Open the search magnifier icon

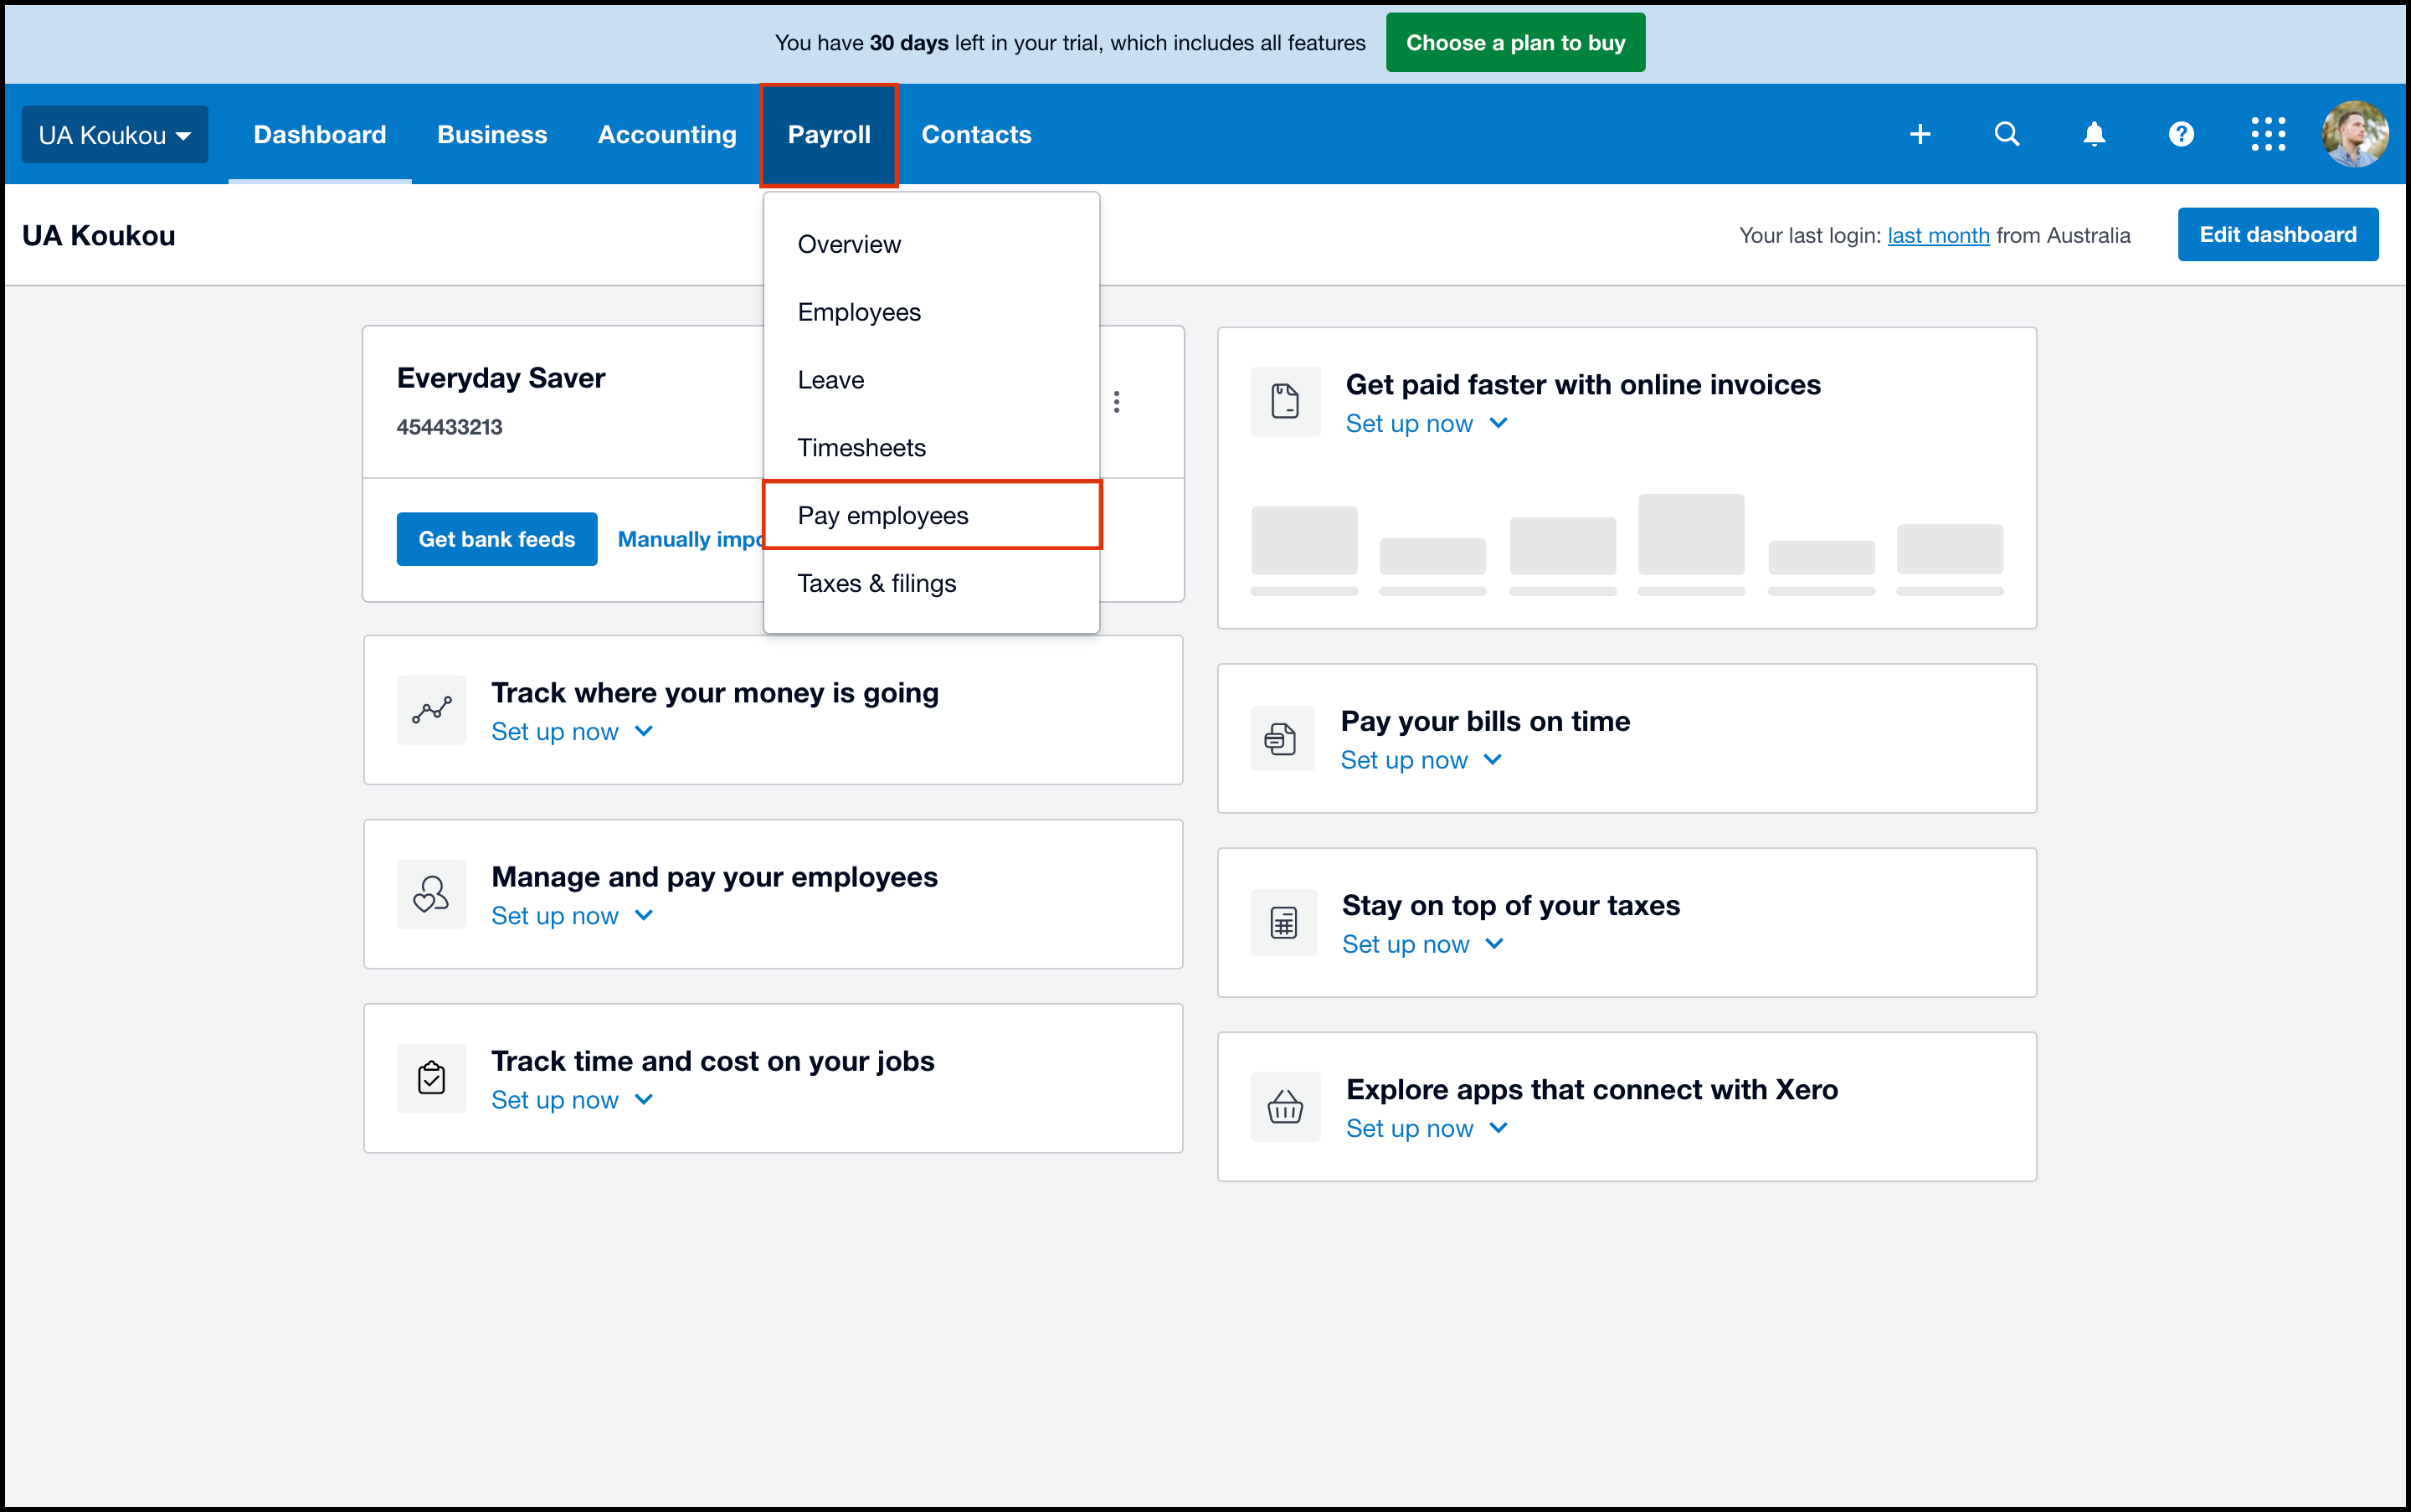click(x=2006, y=134)
